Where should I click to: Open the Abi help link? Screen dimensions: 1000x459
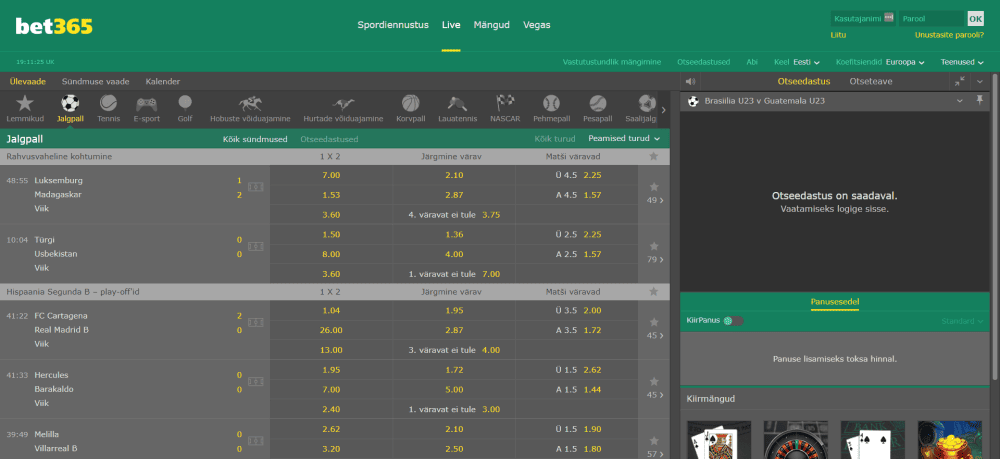point(752,62)
